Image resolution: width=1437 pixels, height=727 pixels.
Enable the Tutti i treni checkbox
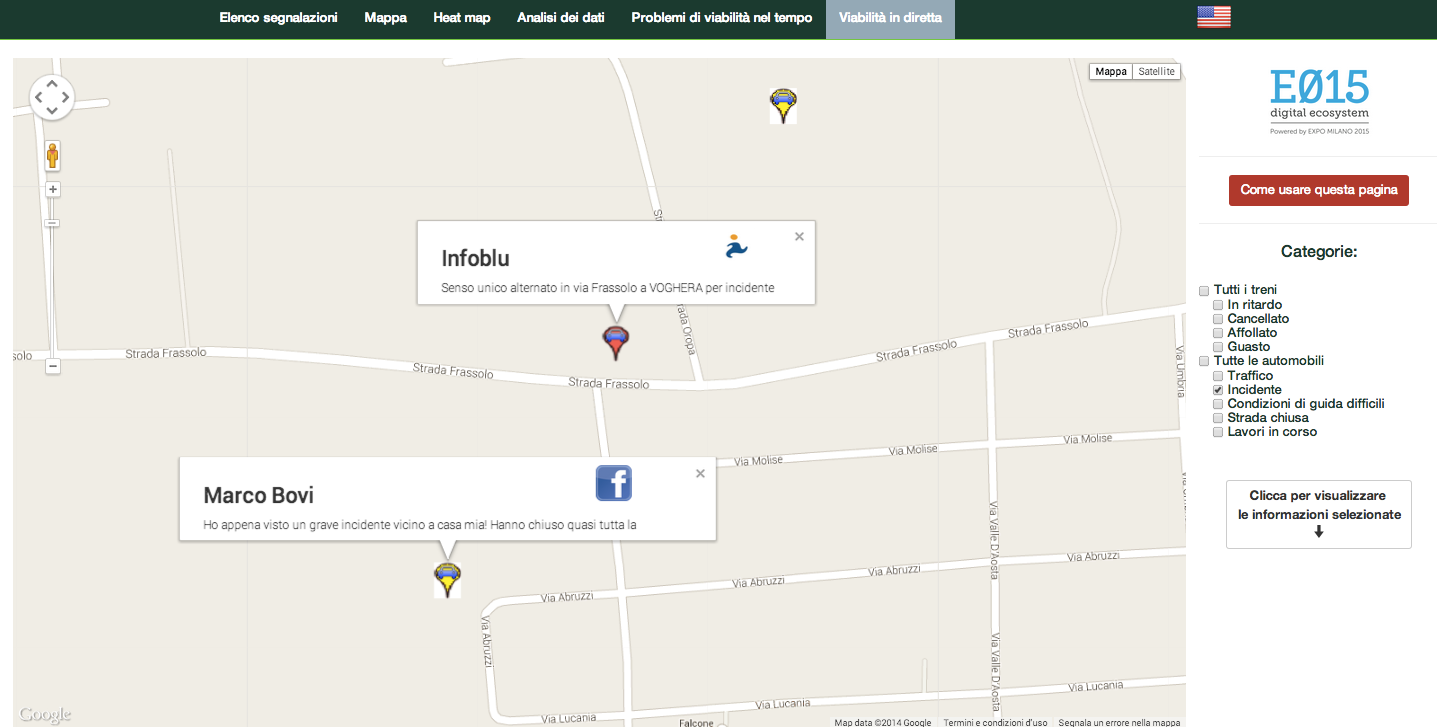[1204, 291]
